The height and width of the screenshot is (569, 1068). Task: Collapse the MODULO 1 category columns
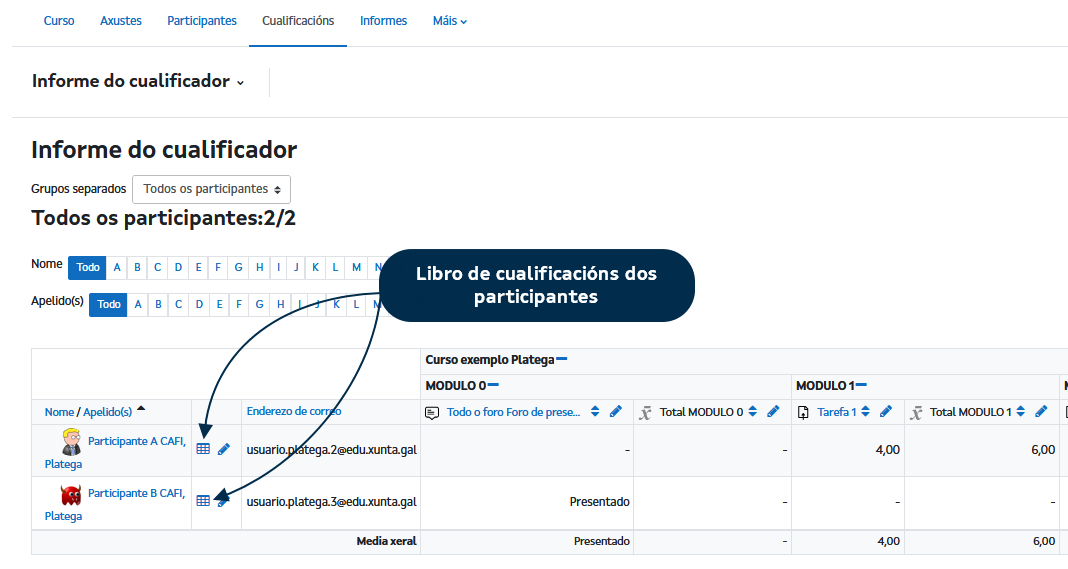pyautogui.click(x=862, y=385)
